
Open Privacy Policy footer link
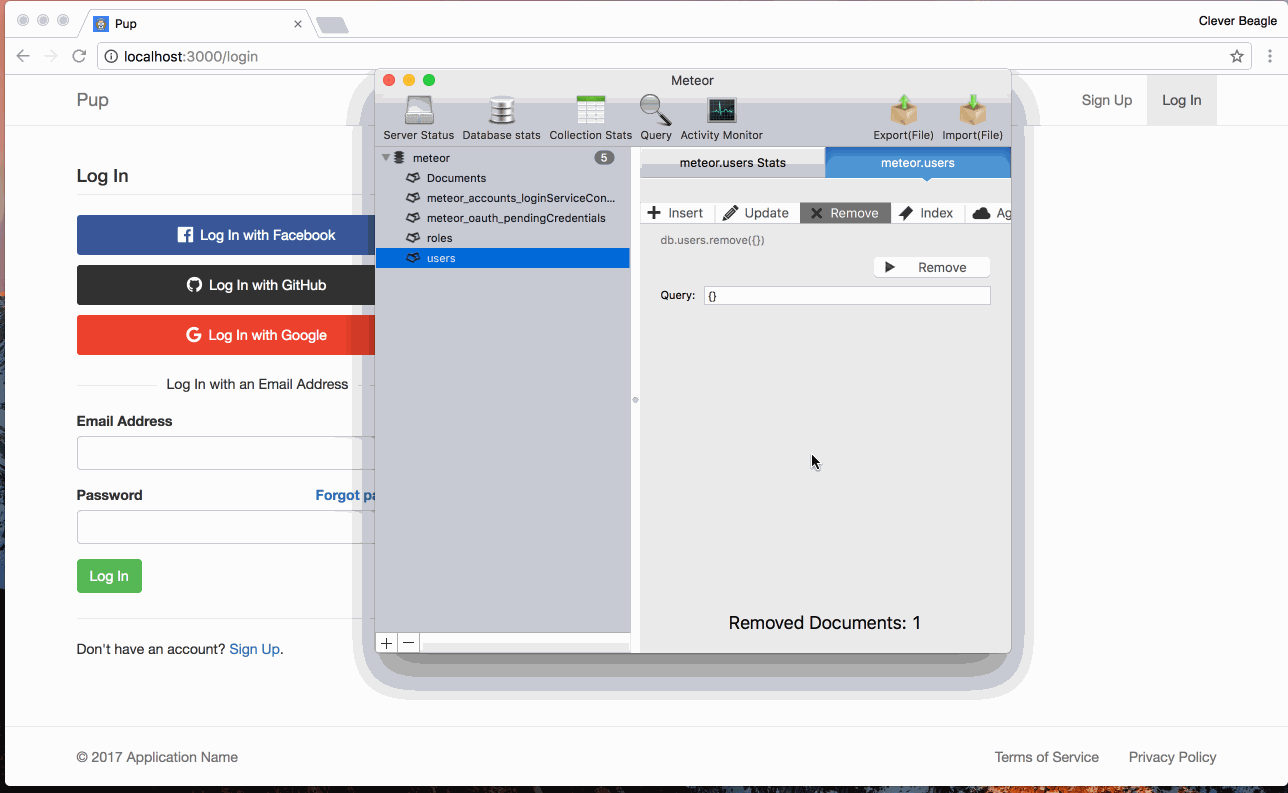click(1172, 757)
